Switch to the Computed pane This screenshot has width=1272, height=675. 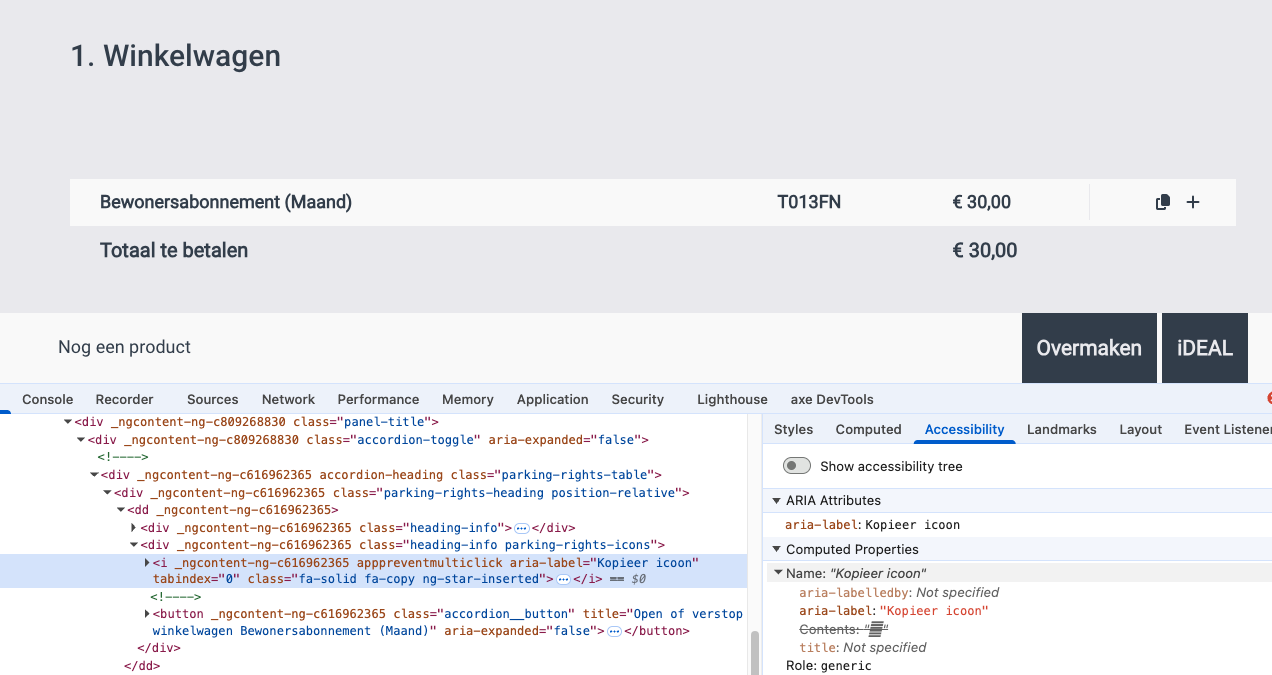869,429
